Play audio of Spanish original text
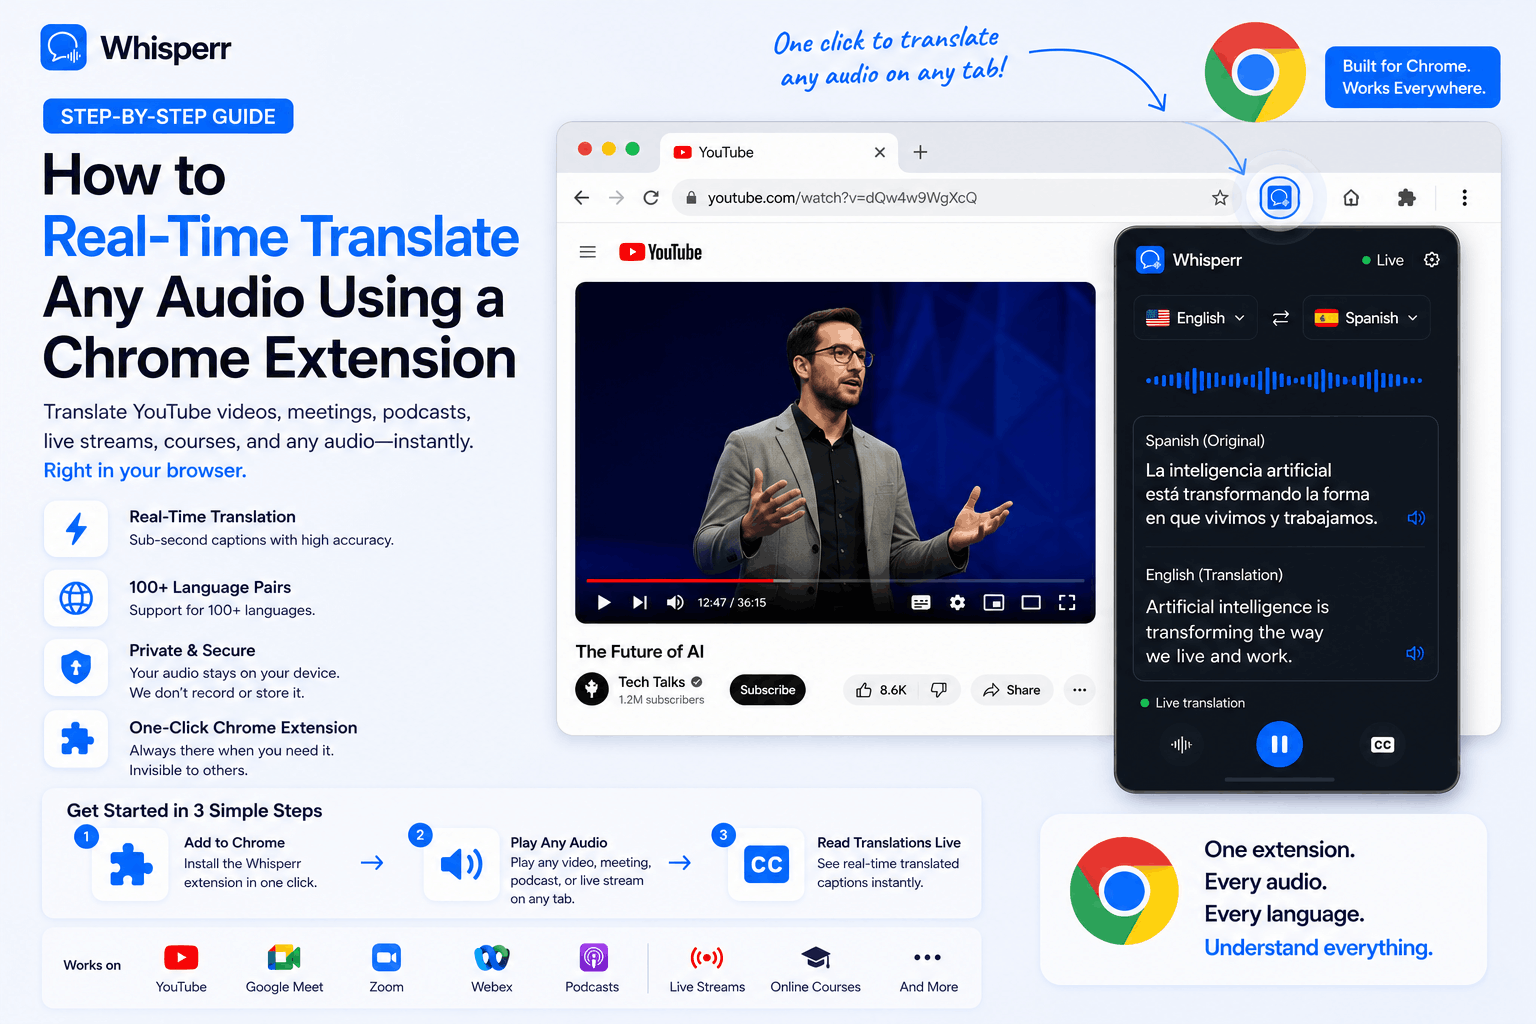This screenshot has height=1024, width=1536. coord(1416,518)
